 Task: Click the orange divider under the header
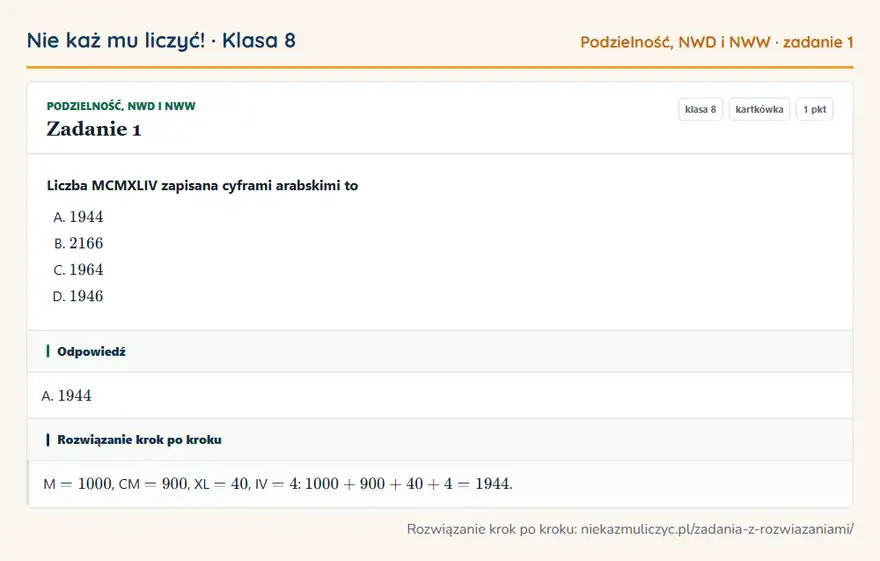pos(439,67)
